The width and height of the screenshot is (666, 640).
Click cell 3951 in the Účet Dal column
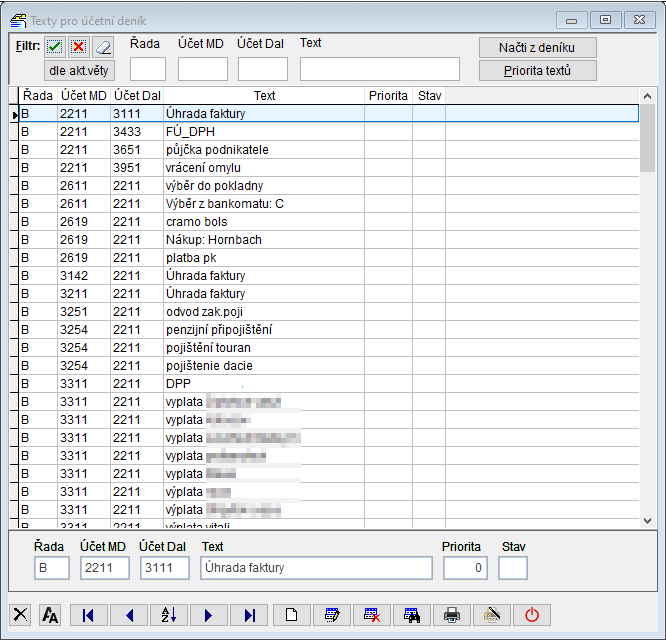click(x=137, y=168)
